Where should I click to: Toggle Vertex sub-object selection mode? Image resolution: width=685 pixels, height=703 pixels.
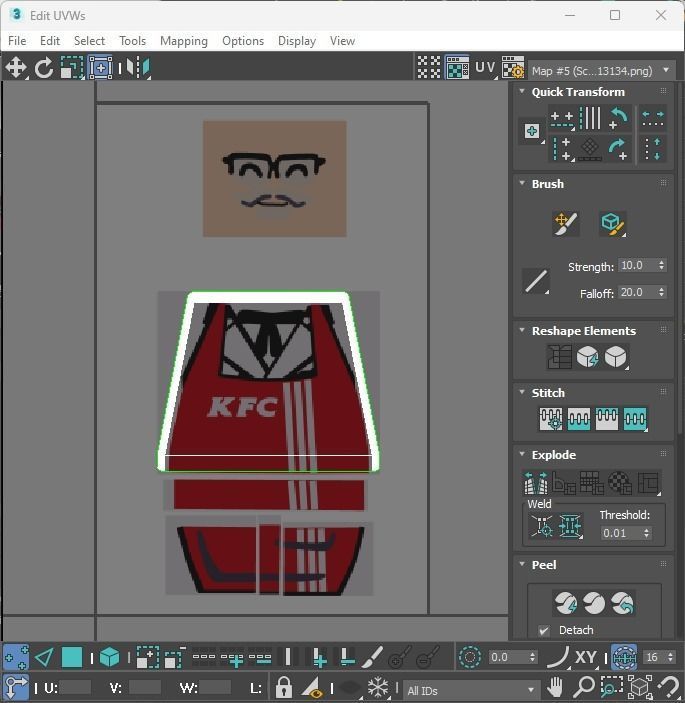pyautogui.click(x=16, y=657)
